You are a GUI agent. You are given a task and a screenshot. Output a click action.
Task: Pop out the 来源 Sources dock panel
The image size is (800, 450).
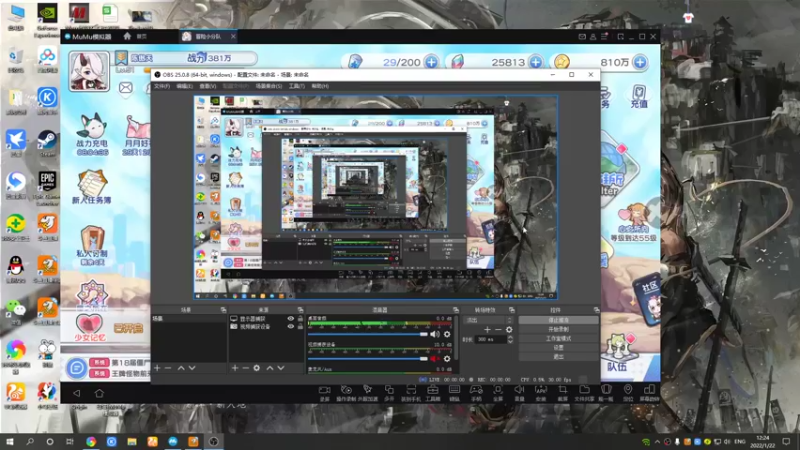pyautogui.click(x=300, y=310)
